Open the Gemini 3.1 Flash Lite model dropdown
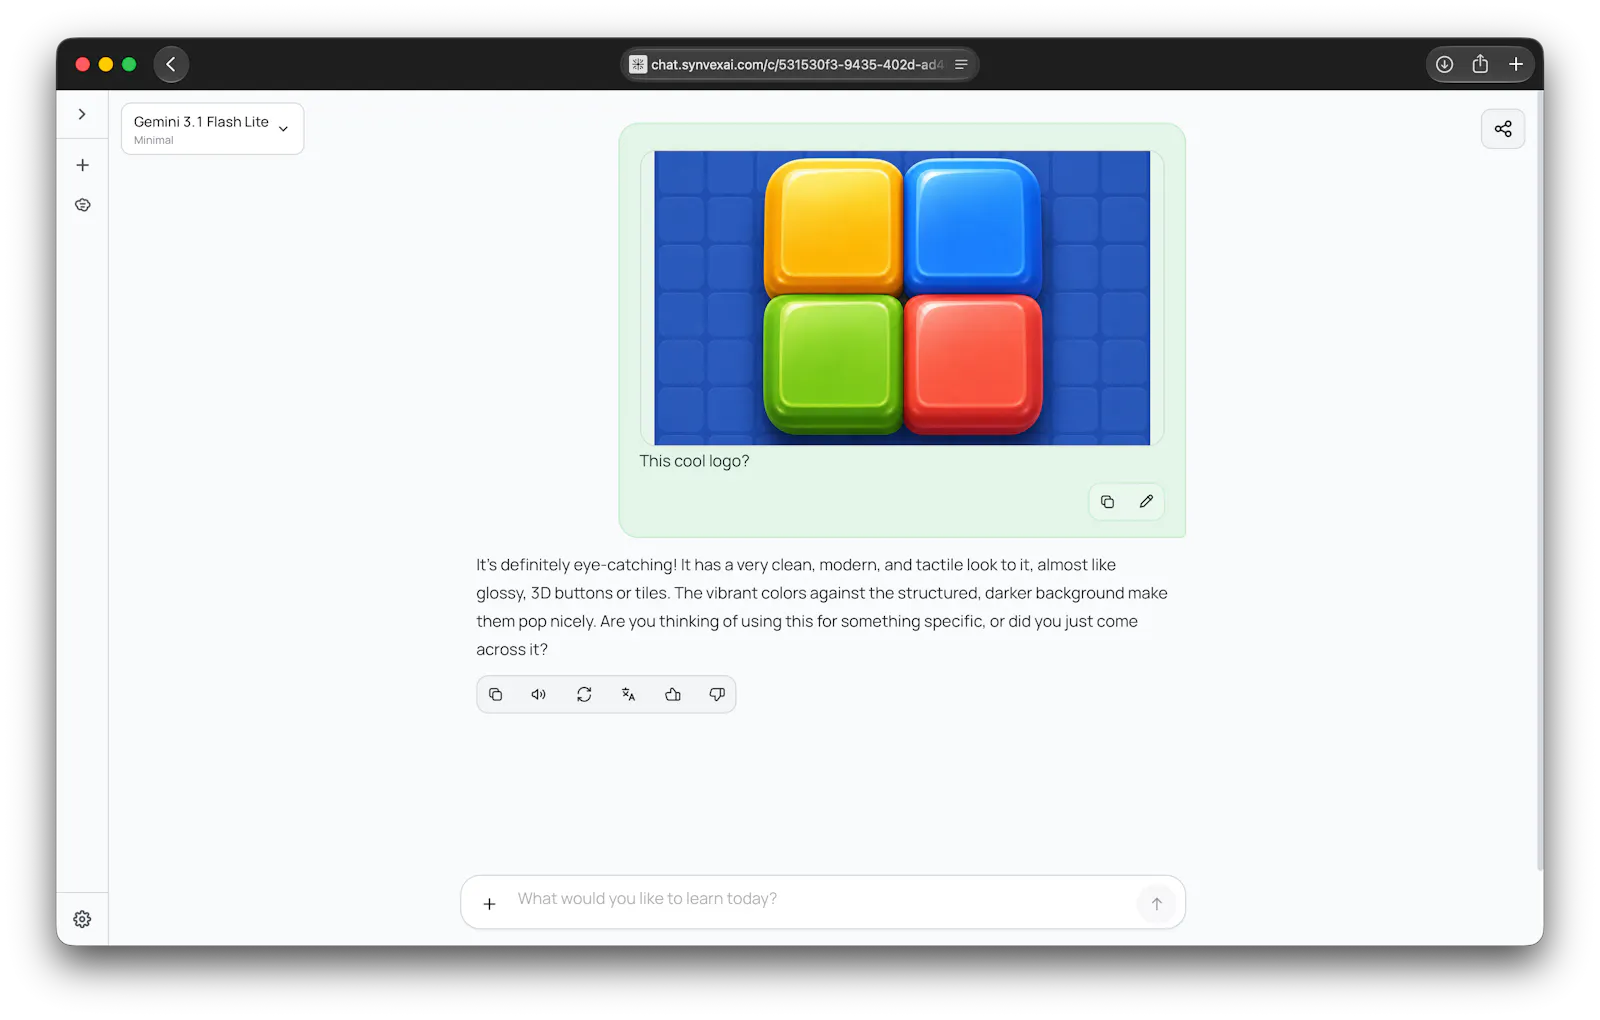This screenshot has height=1020, width=1600. (x=212, y=129)
